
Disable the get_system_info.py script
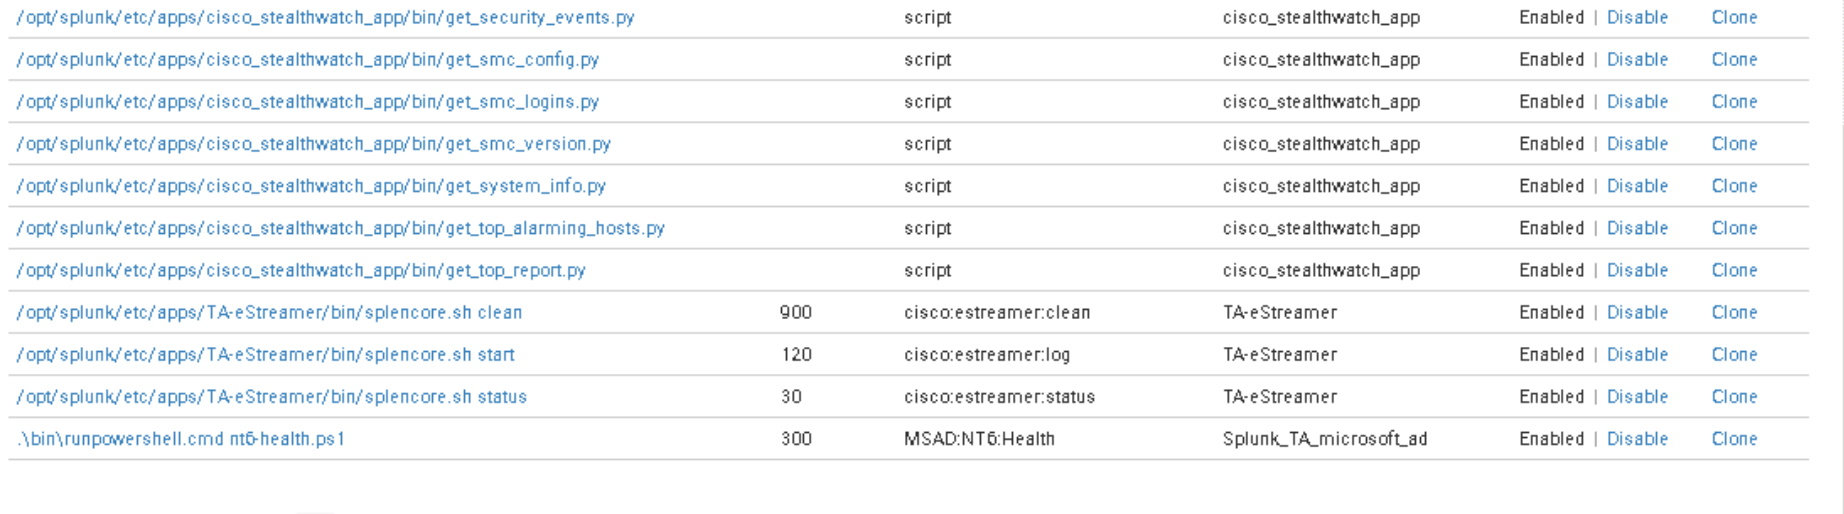(x=1637, y=186)
